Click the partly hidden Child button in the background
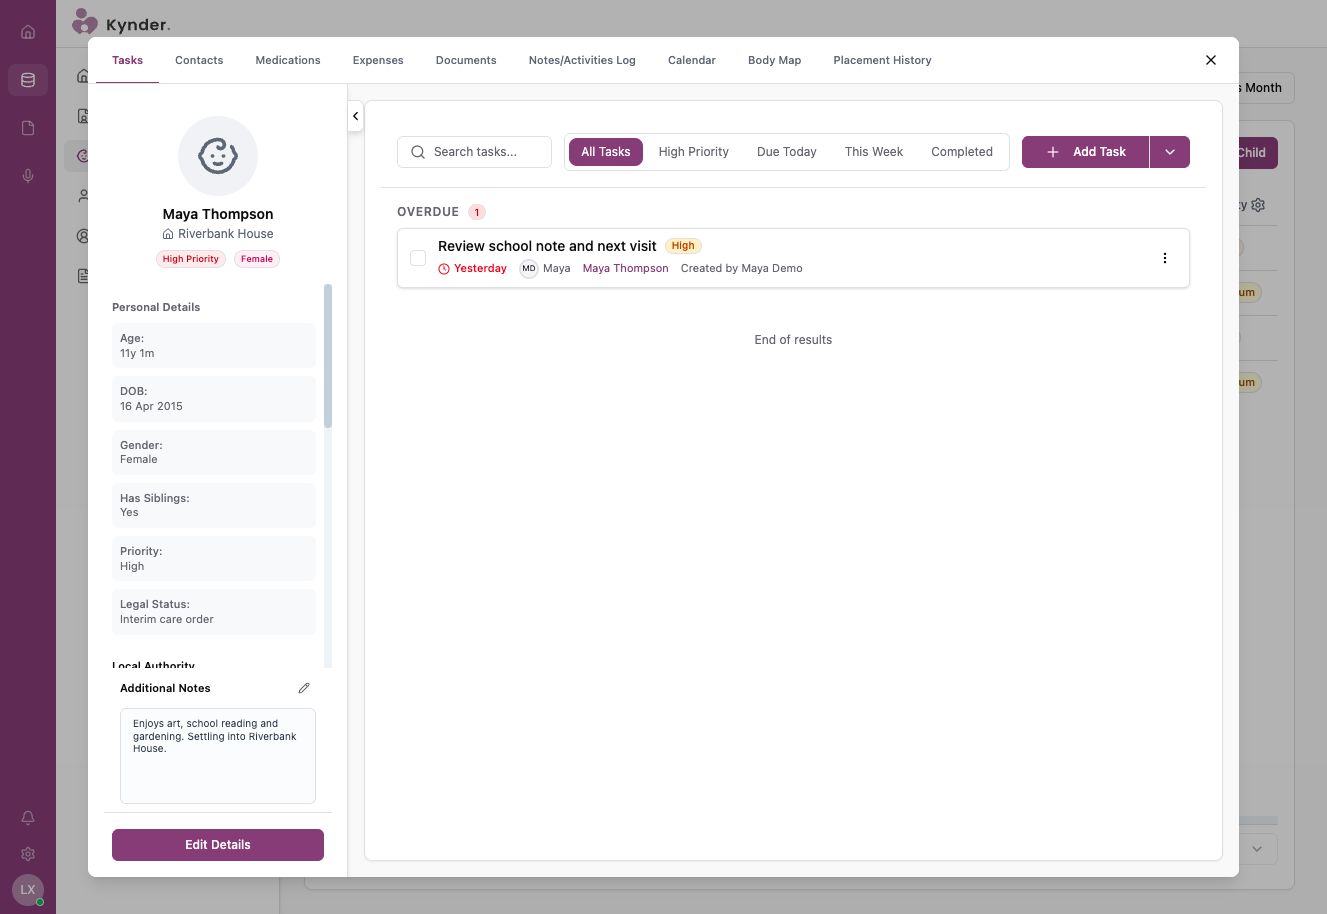 1257,153
